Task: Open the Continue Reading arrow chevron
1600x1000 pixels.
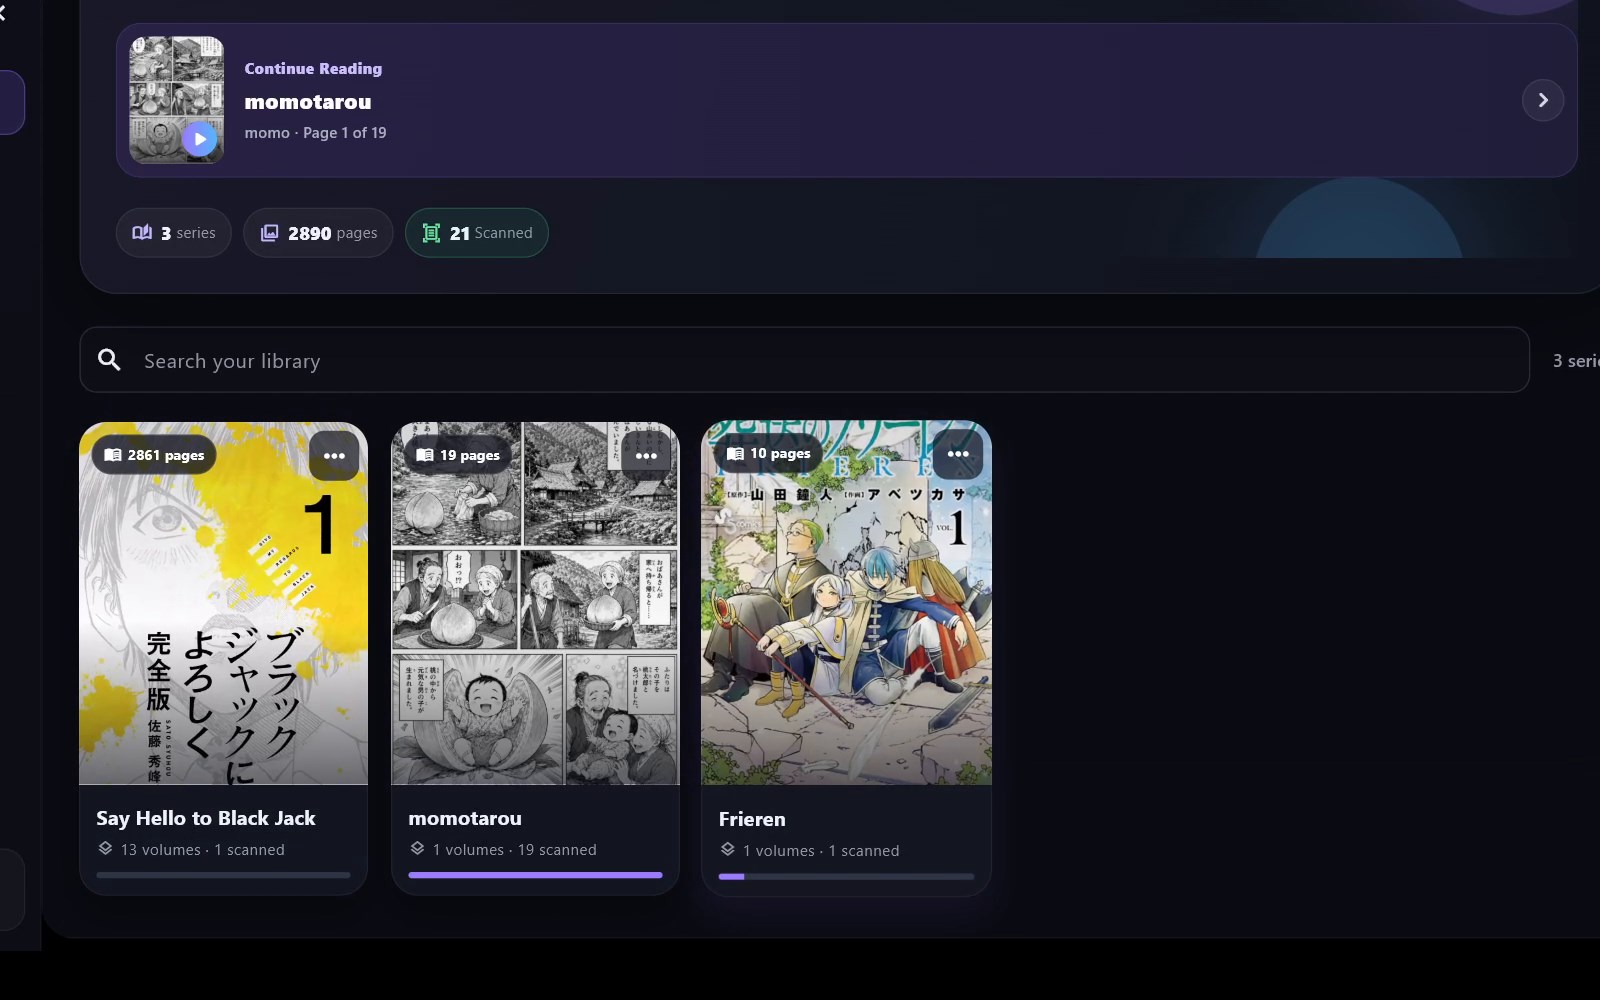Action: pyautogui.click(x=1542, y=100)
